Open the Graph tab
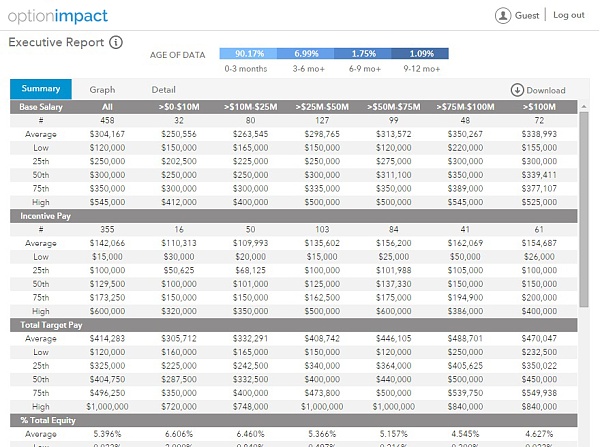Screen dimensions: 600x447 102,89
